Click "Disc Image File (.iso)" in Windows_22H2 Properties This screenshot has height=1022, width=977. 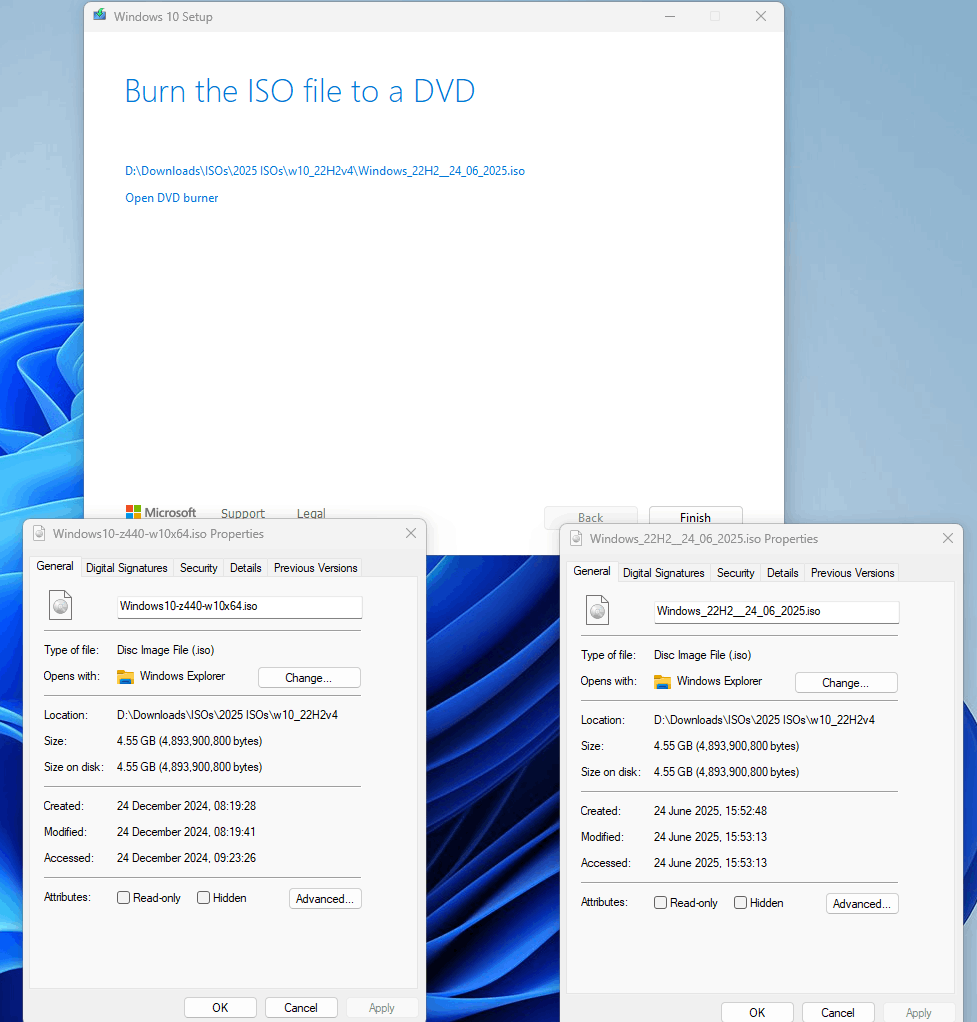(703, 655)
